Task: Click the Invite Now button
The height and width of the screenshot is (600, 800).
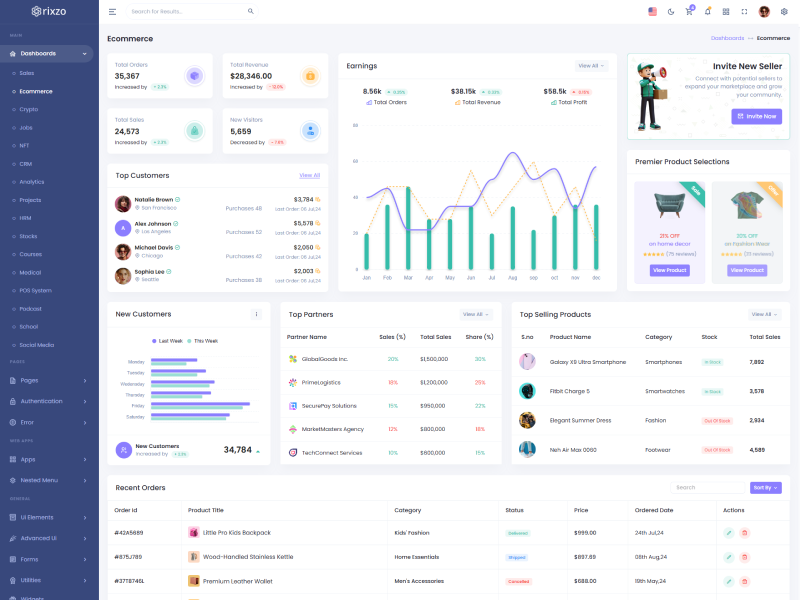Action: (756, 116)
